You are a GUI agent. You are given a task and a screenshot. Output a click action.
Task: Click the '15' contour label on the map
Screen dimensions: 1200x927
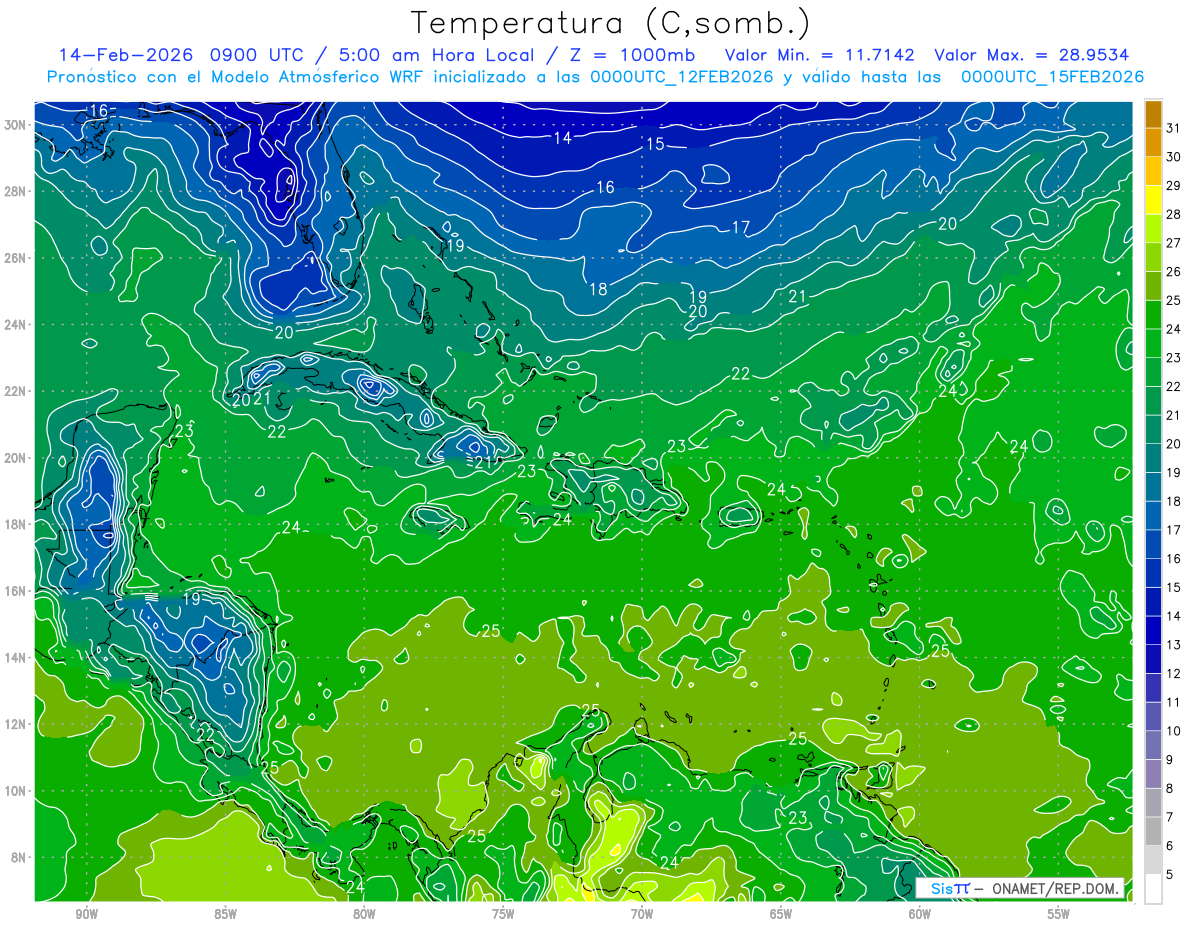pos(655,144)
